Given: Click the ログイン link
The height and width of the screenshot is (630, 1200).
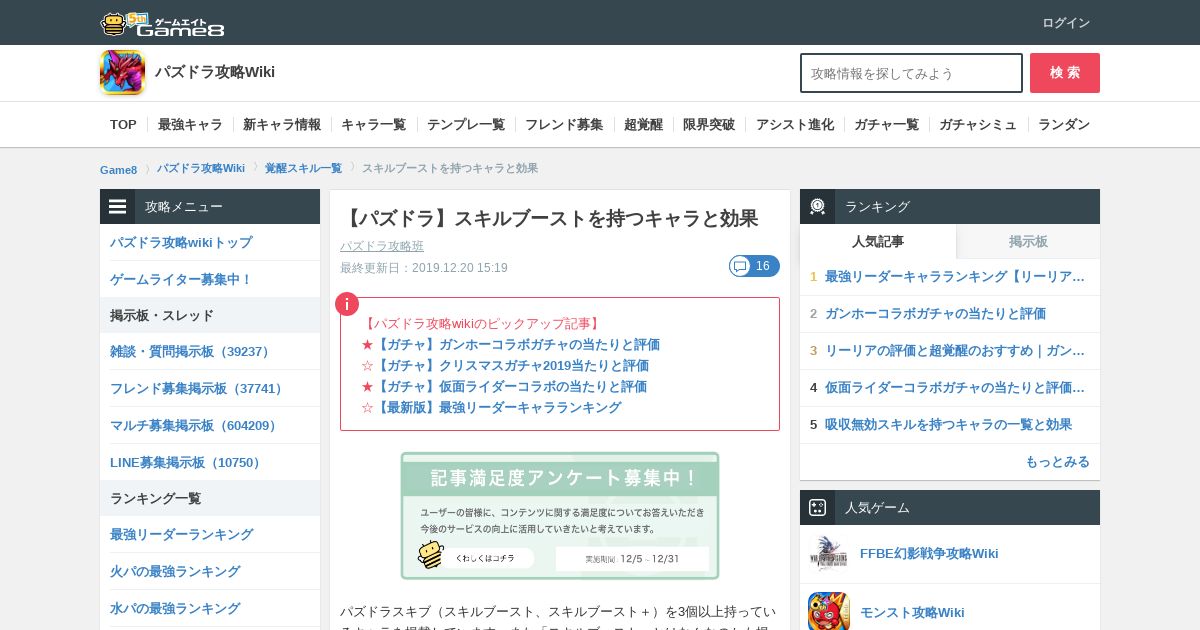Looking at the screenshot, I should (x=1066, y=23).
